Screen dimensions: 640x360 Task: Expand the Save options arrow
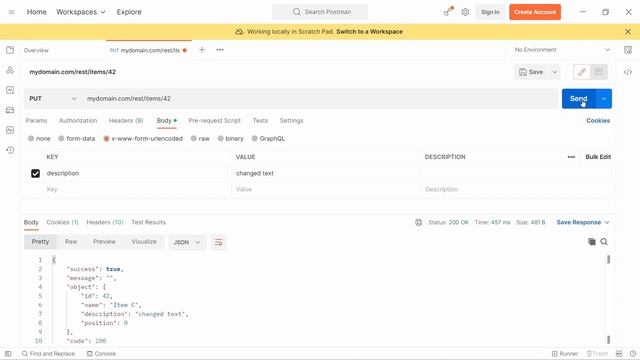click(x=554, y=72)
